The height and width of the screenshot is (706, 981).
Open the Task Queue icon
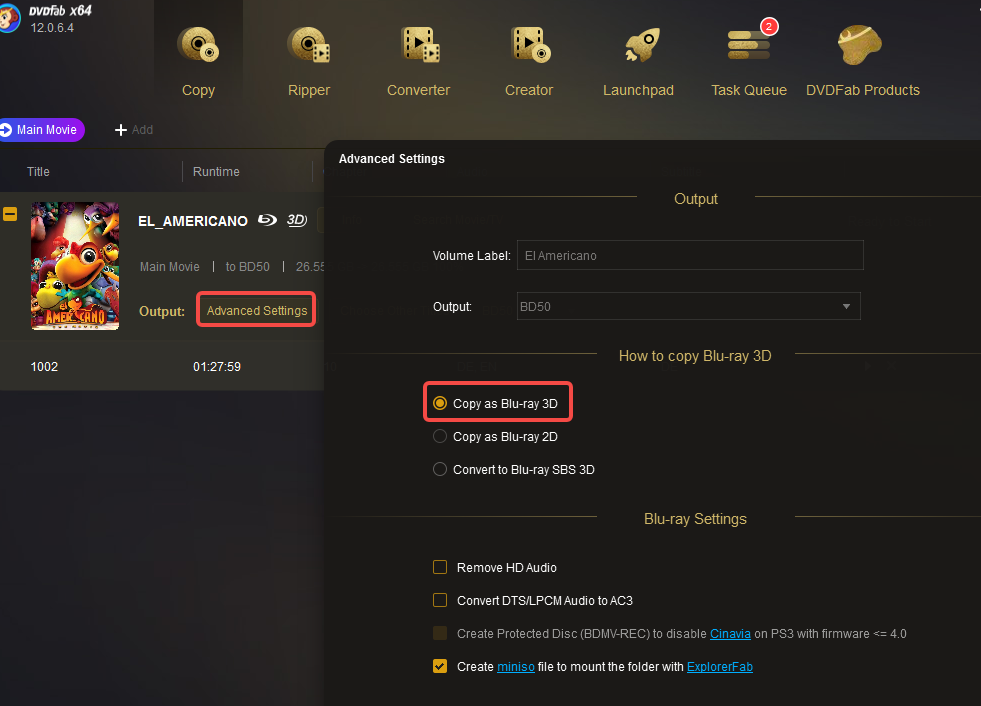point(748,44)
